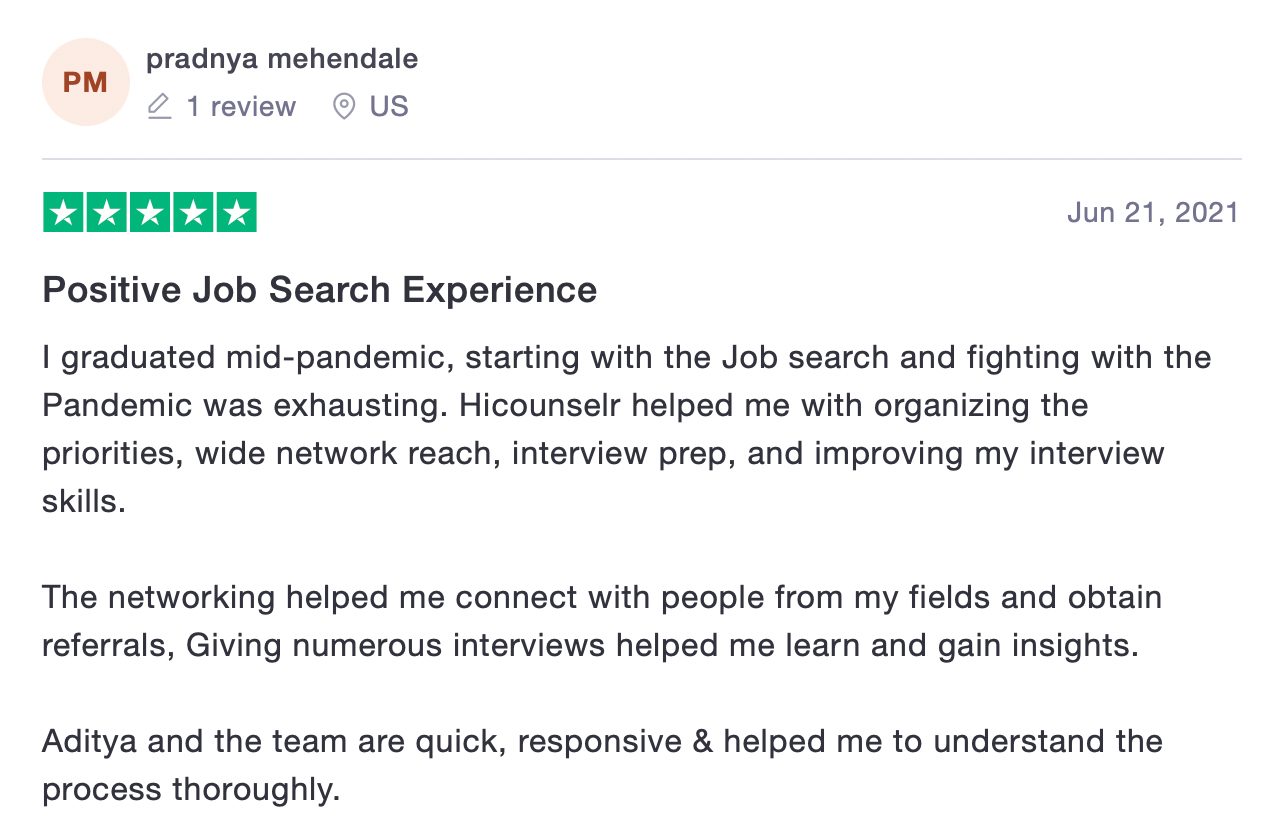Click the review date Jun 21, 2021
Screen dimensions: 1282x830
(1152, 212)
